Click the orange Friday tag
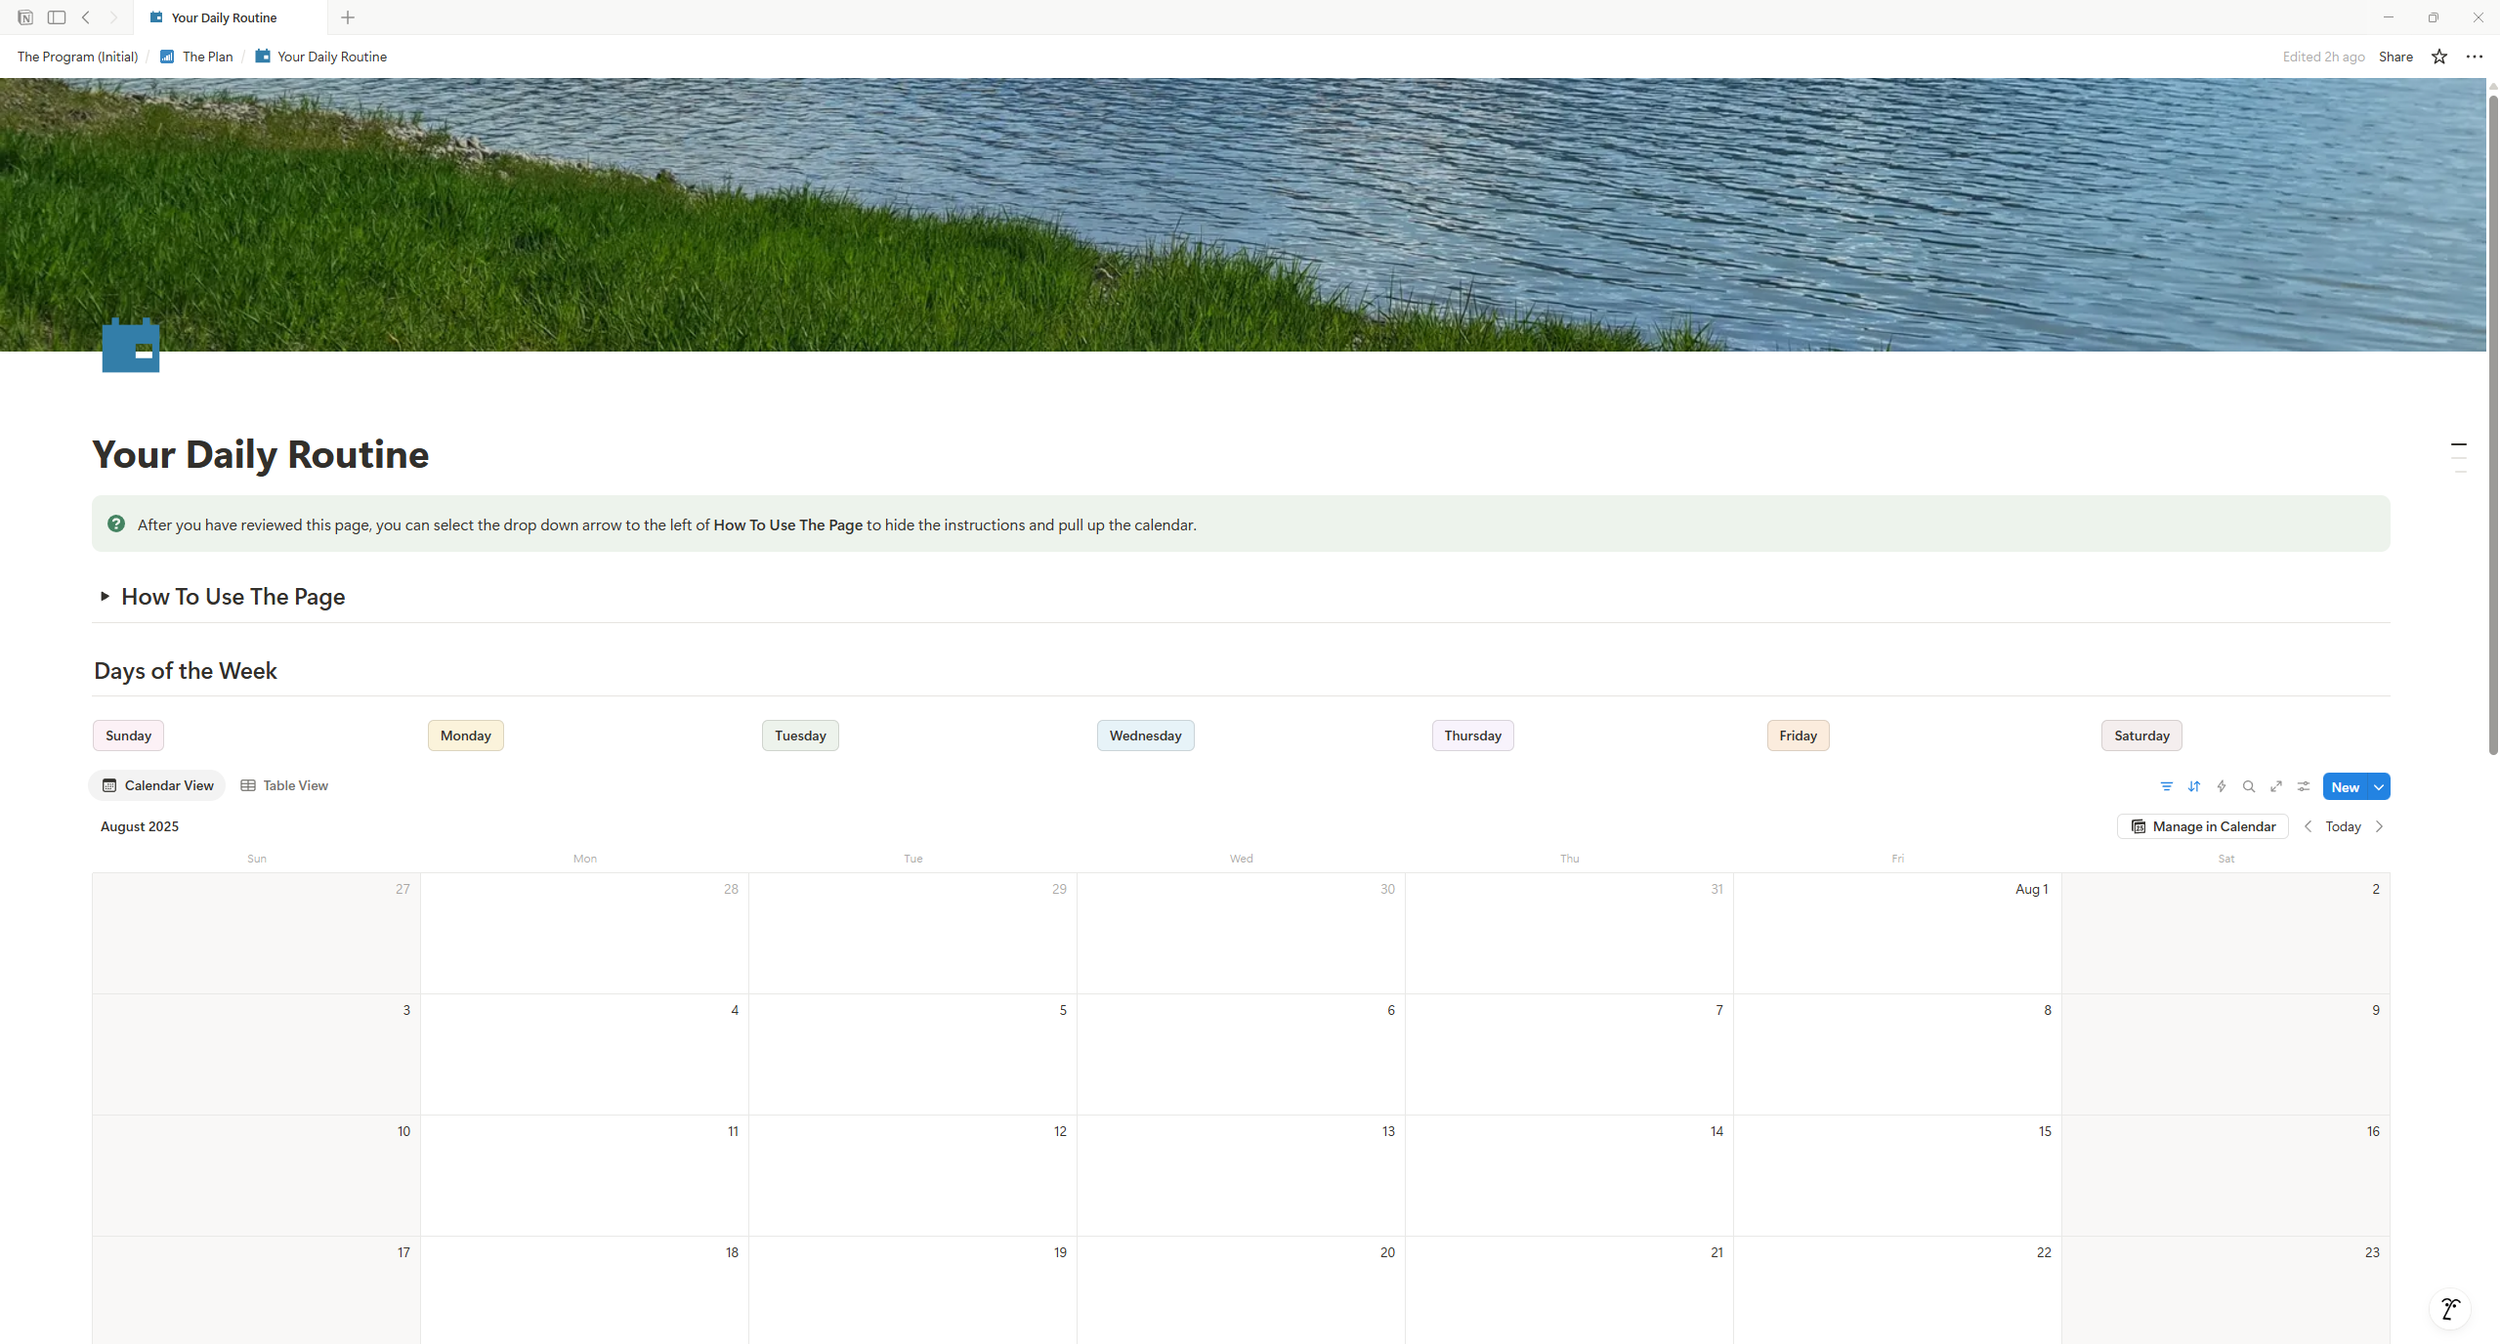Image resolution: width=2500 pixels, height=1344 pixels. pyautogui.click(x=1797, y=735)
